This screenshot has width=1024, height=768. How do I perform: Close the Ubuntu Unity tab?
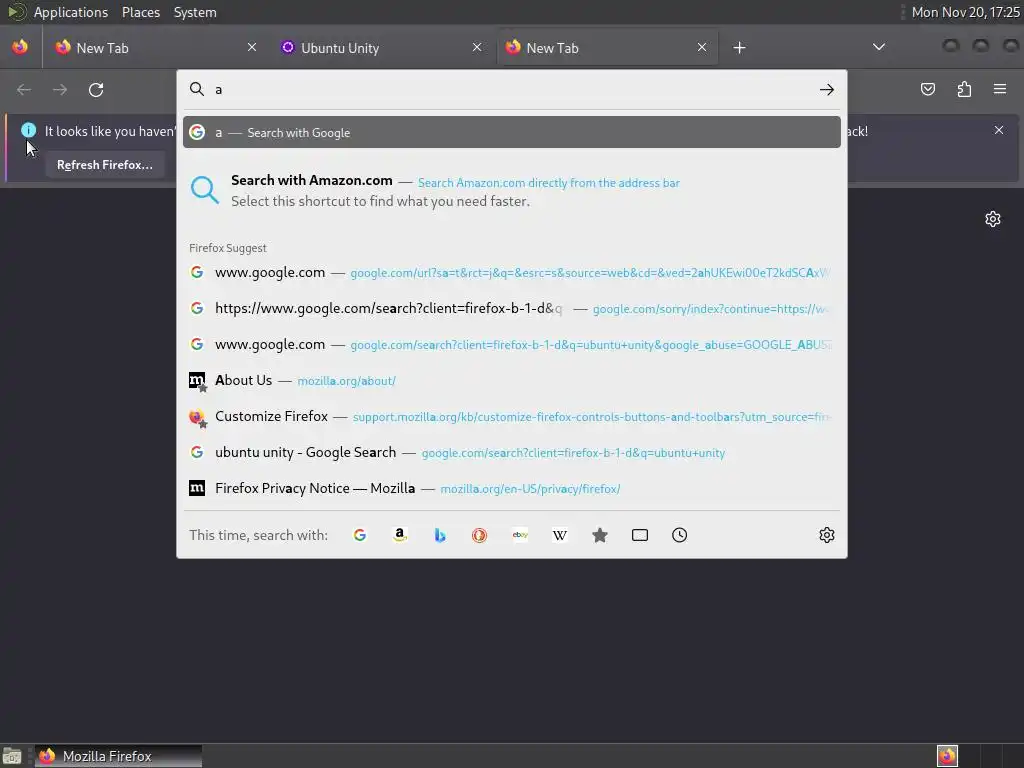point(477,47)
